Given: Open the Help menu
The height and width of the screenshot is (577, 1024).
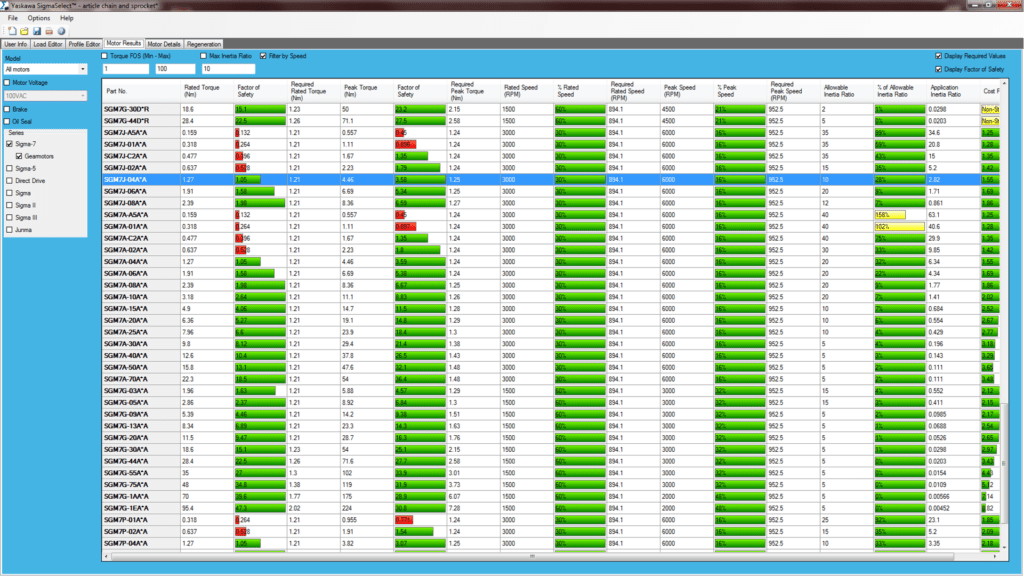Looking at the screenshot, I should pos(67,18).
